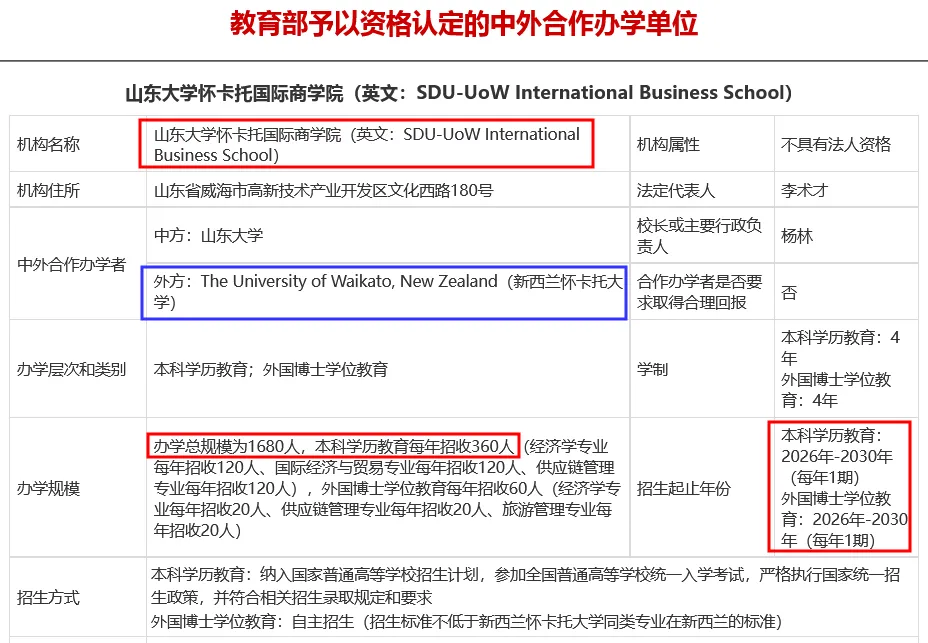Click the subtitle 山东大学怀卡托国际商学院 SDU-UoW International Business School
This screenshot has width=928, height=643.
click(x=458, y=93)
